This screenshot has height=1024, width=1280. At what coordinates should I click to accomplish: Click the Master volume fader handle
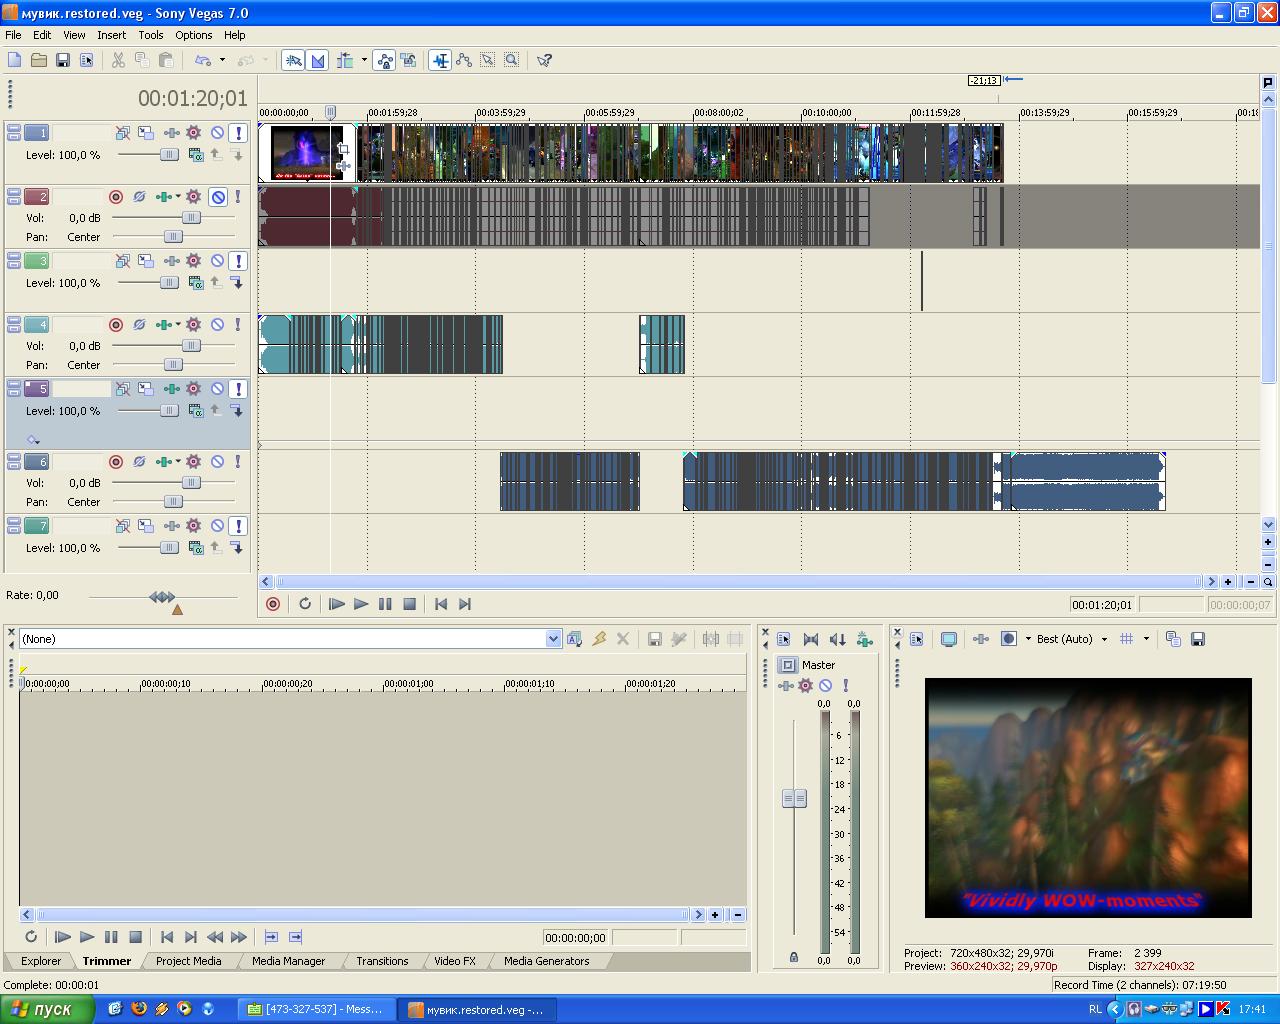coord(794,798)
